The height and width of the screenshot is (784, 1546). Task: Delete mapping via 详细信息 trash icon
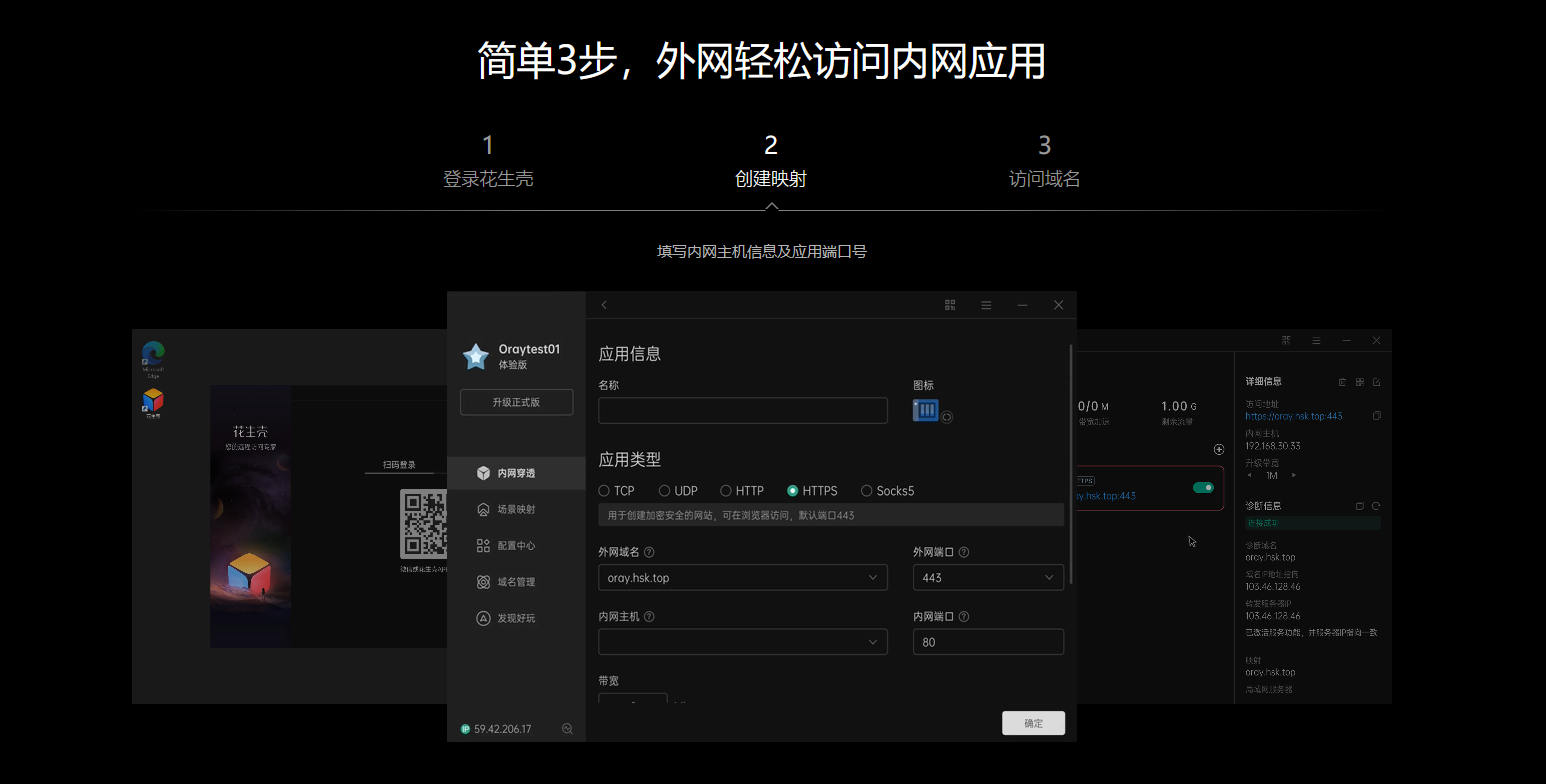(1342, 382)
